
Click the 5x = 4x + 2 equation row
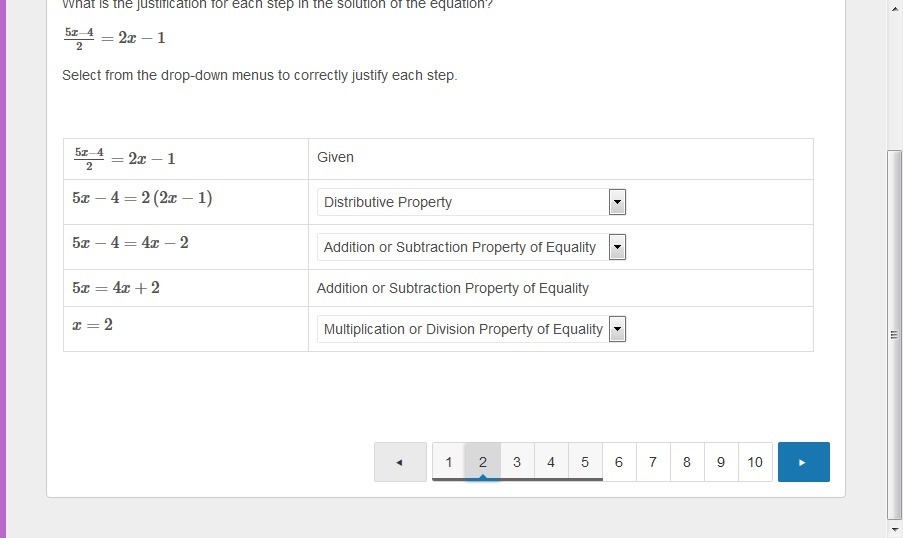pyautogui.click(x=185, y=288)
